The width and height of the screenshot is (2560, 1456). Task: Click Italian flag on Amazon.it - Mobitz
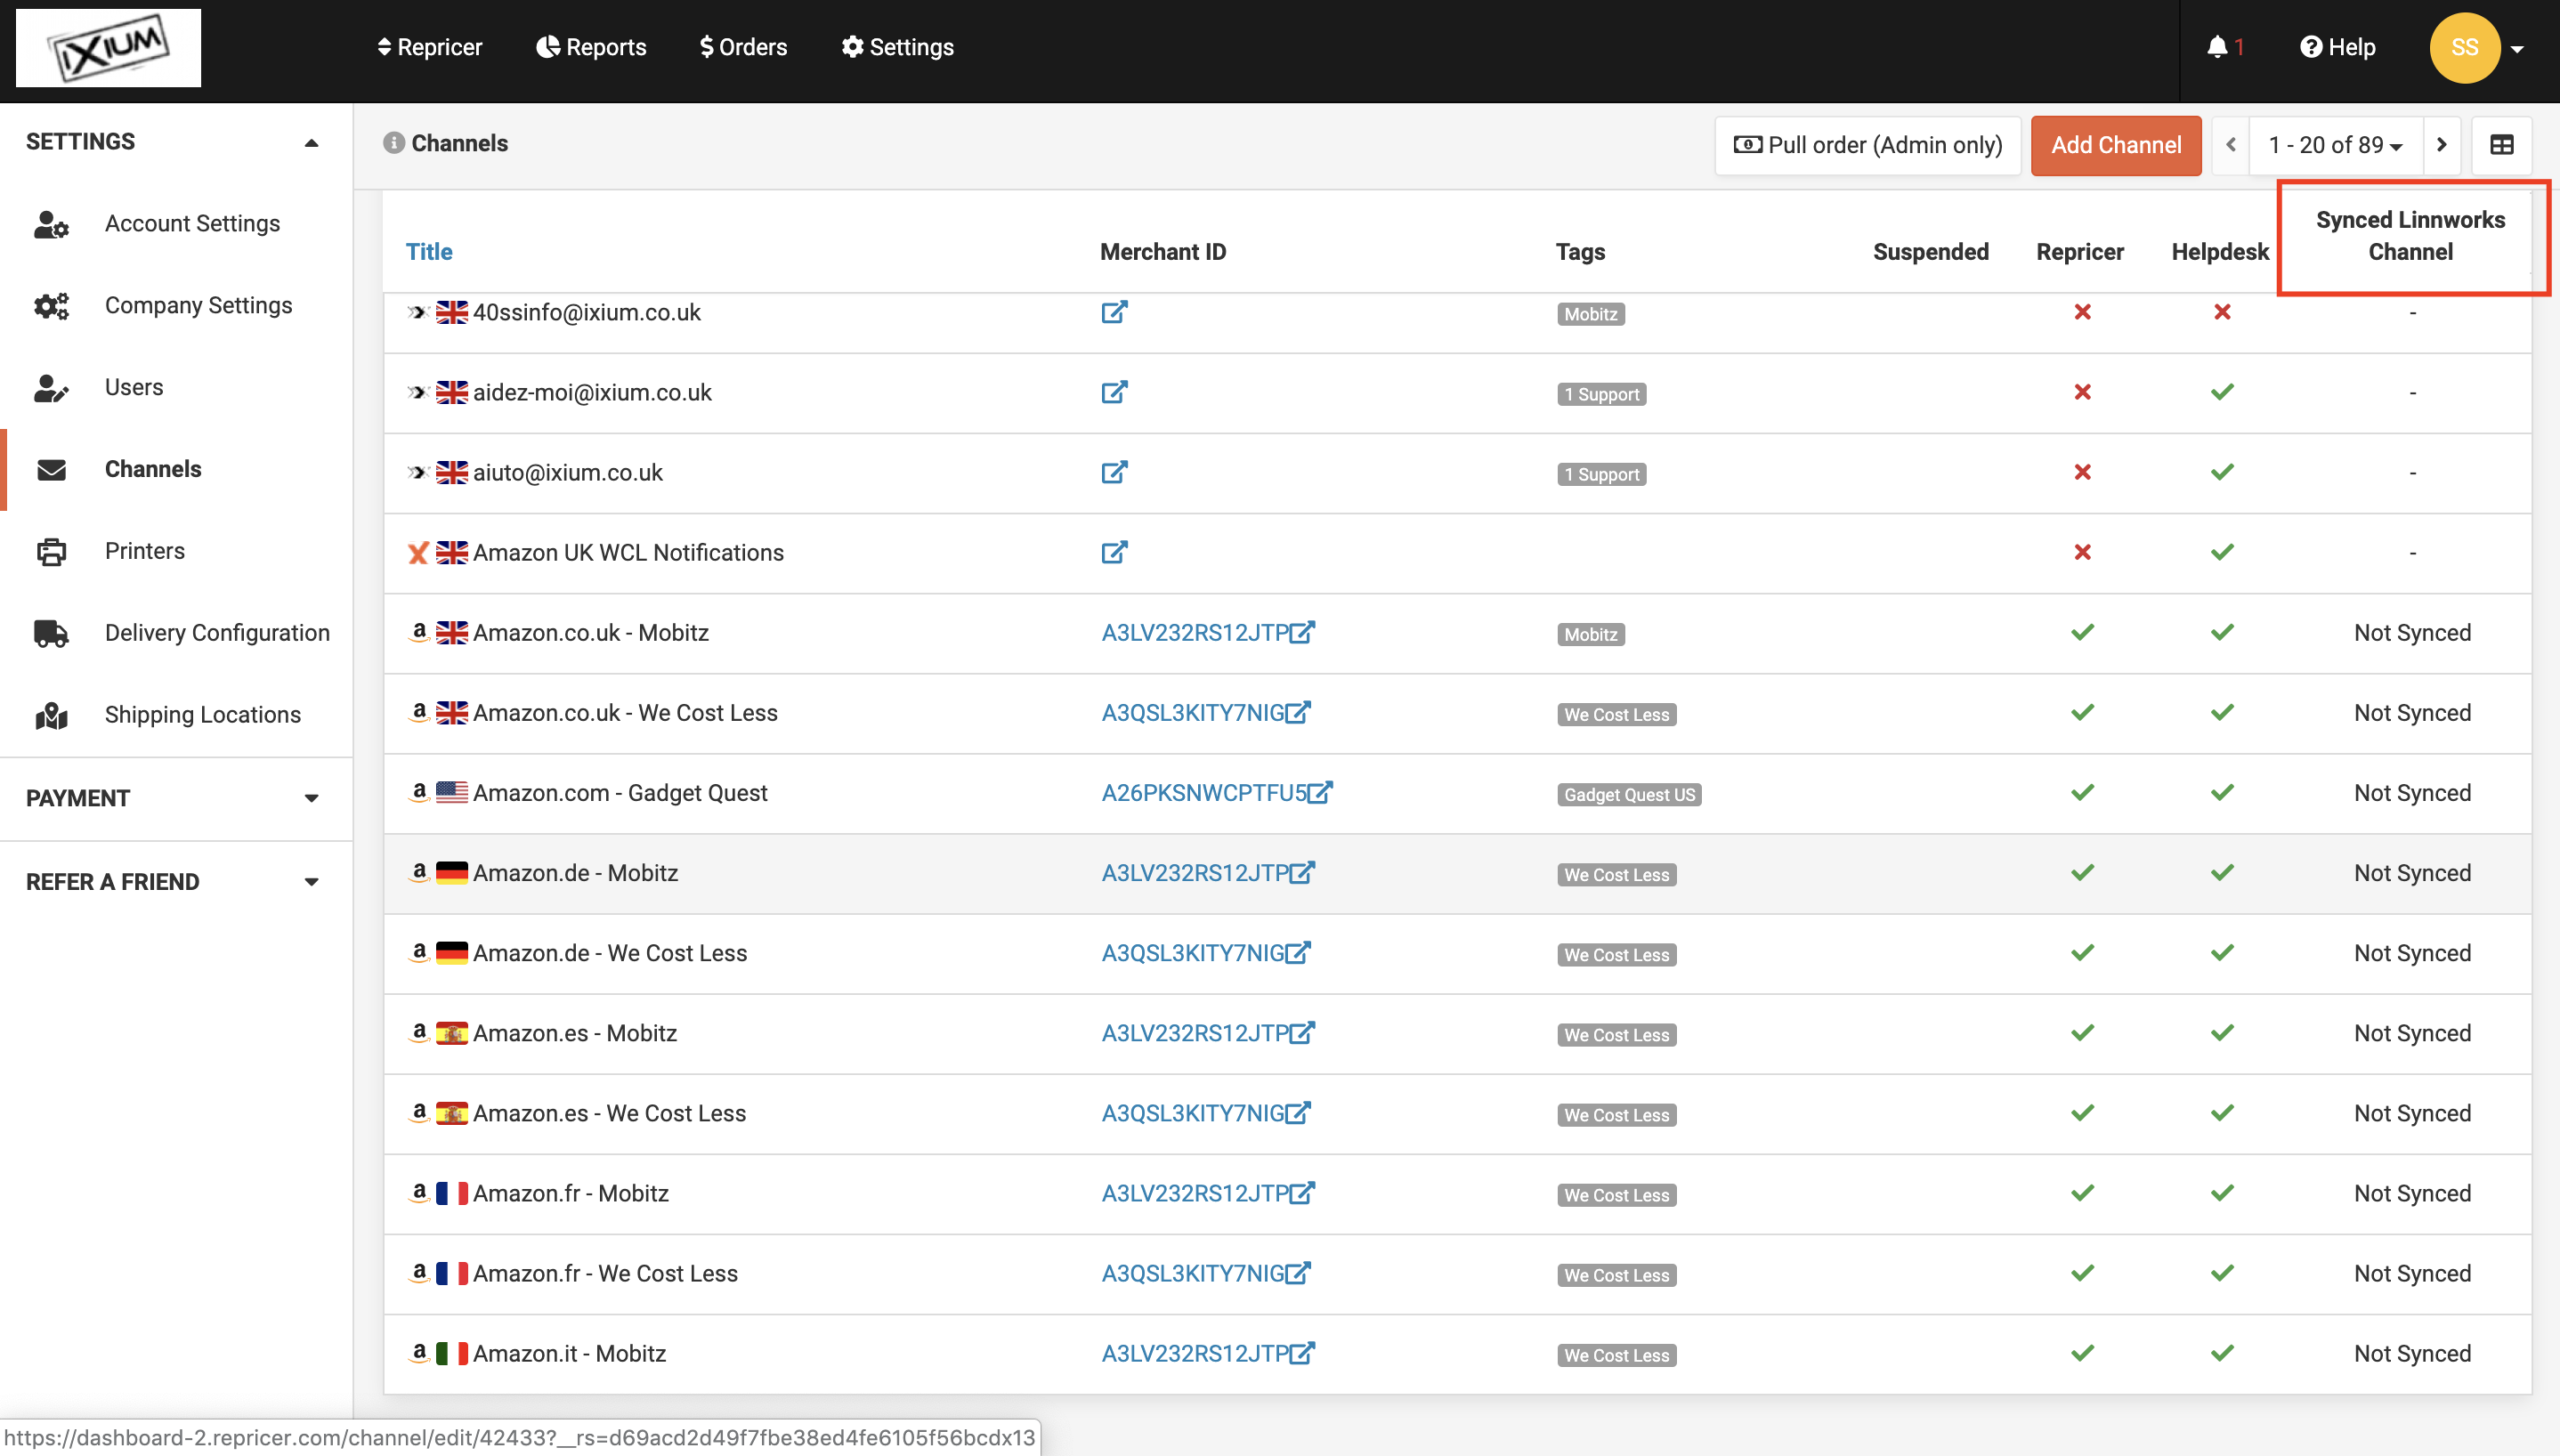(x=452, y=1353)
